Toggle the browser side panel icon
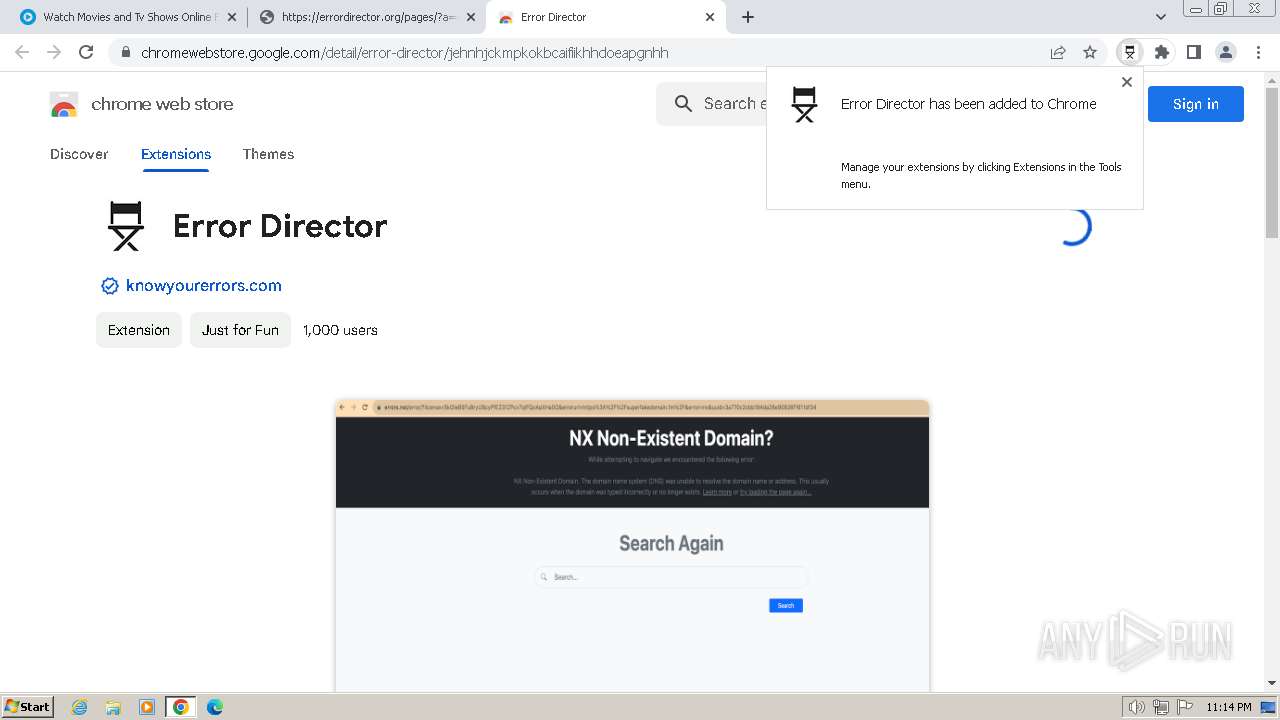 pyautogui.click(x=1193, y=52)
